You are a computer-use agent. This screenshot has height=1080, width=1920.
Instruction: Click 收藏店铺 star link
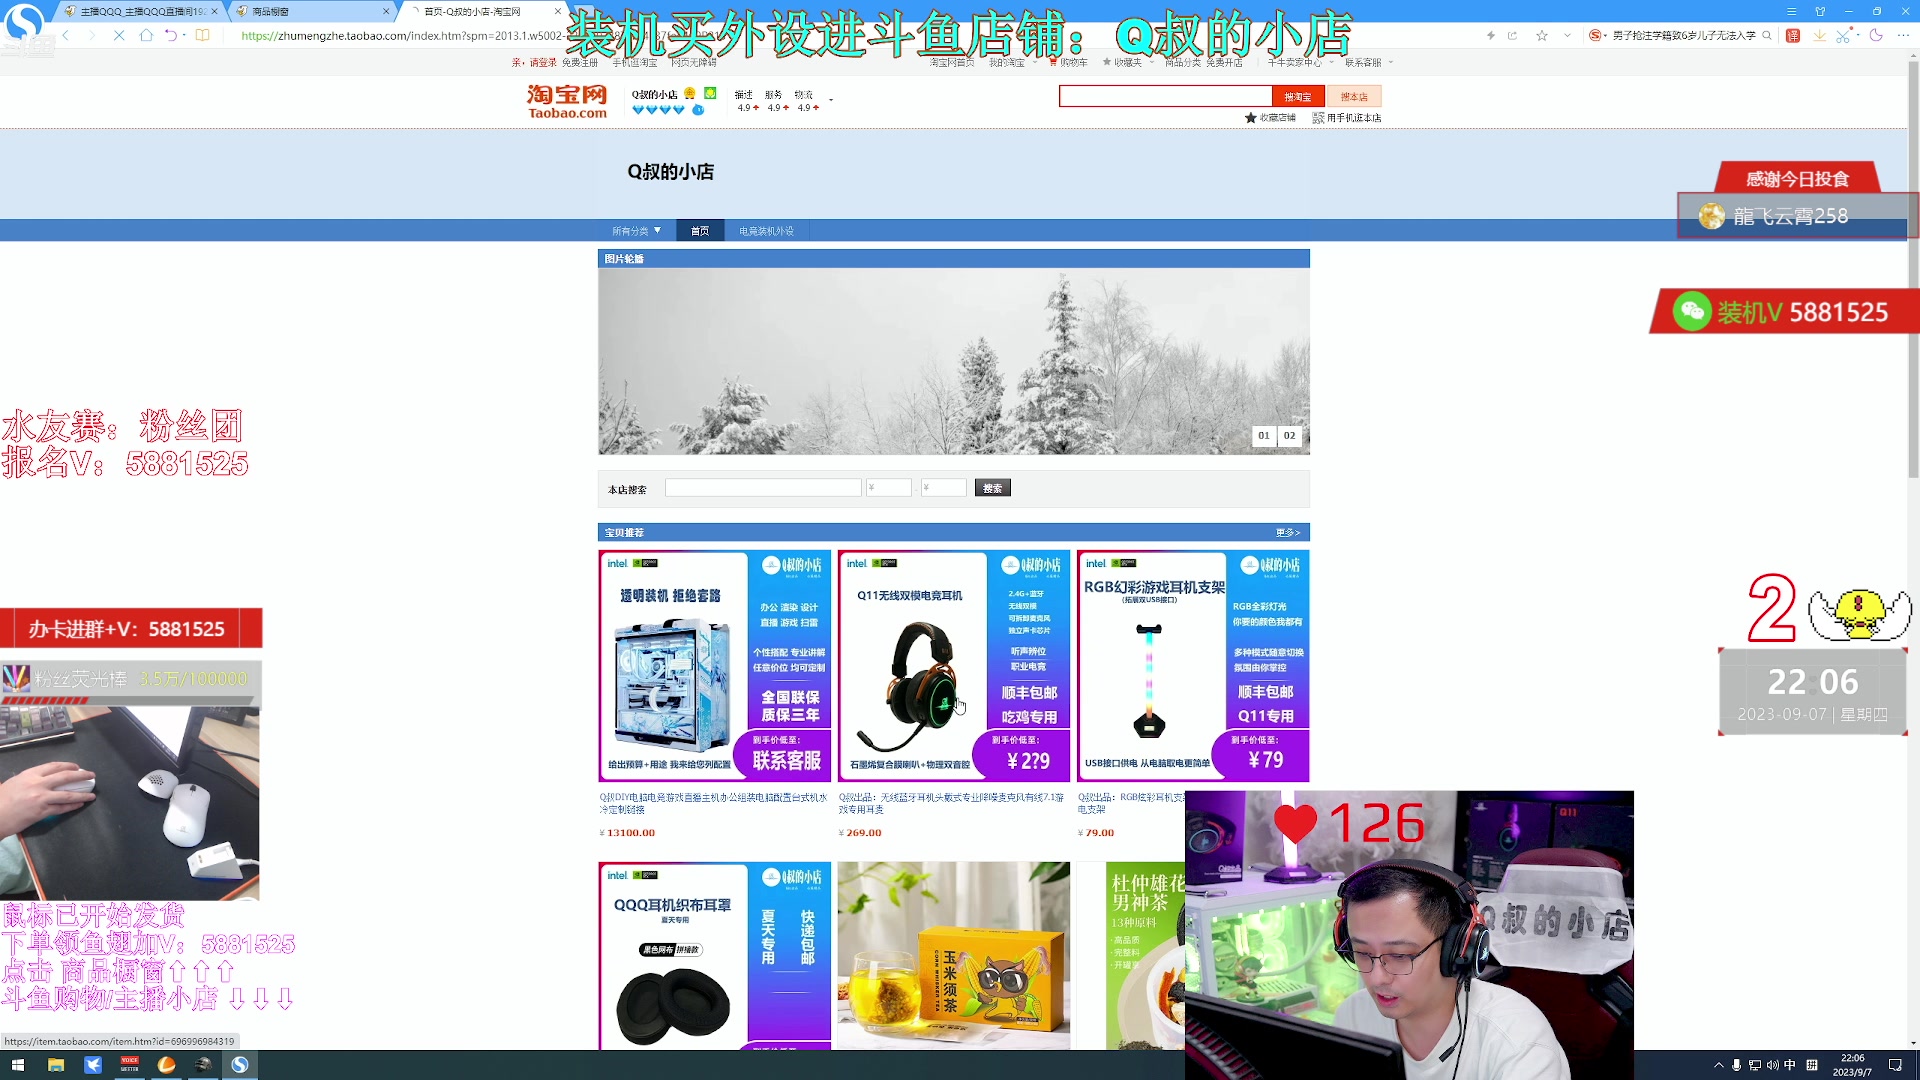[1270, 118]
